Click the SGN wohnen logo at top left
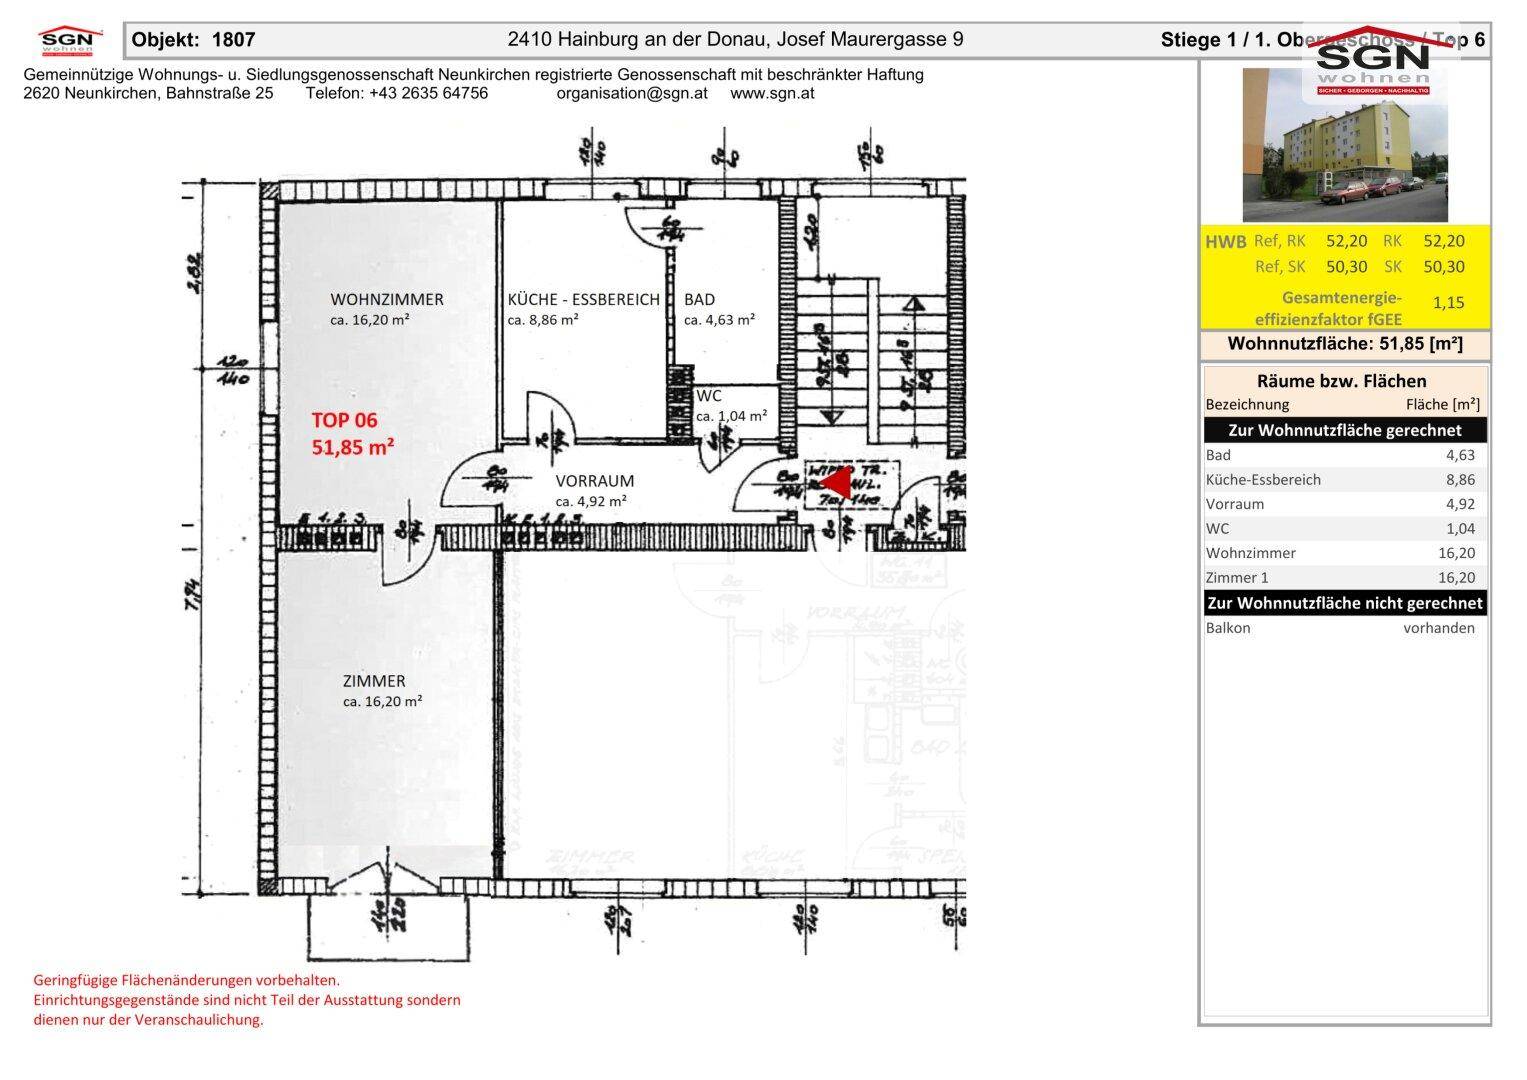 (x=70, y=41)
